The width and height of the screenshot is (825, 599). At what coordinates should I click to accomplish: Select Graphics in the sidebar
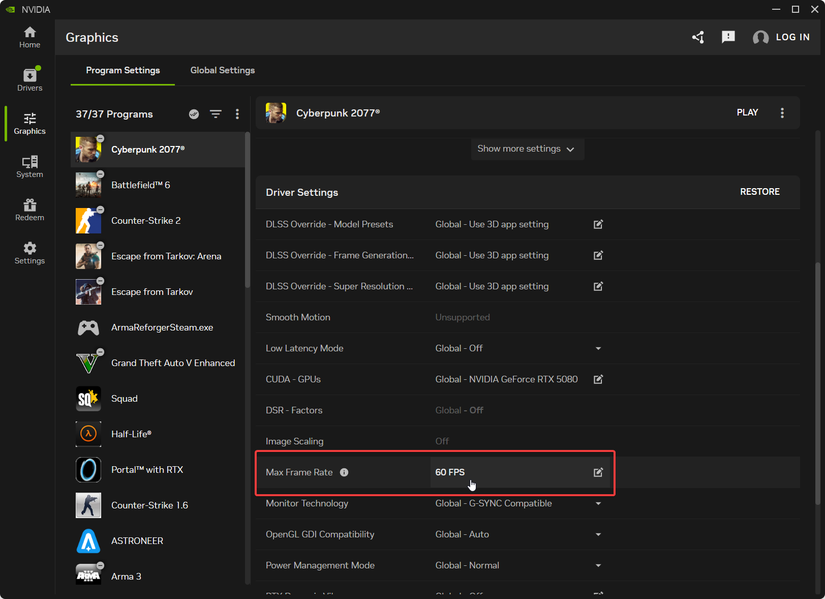tap(29, 124)
